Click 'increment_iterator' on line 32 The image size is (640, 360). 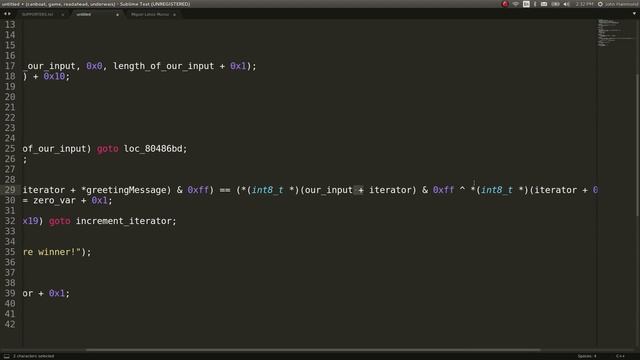123,221
